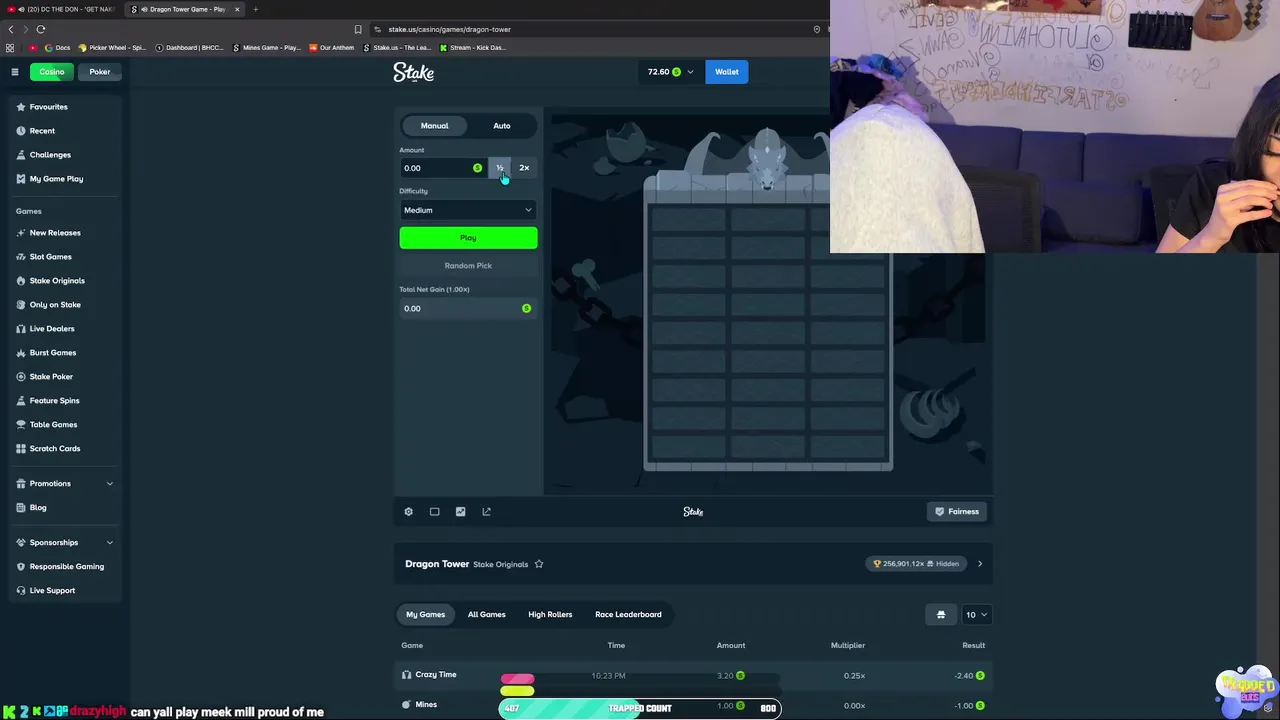The image size is (1280, 720).
Task: Switch to Manual betting mode
Action: (x=434, y=126)
